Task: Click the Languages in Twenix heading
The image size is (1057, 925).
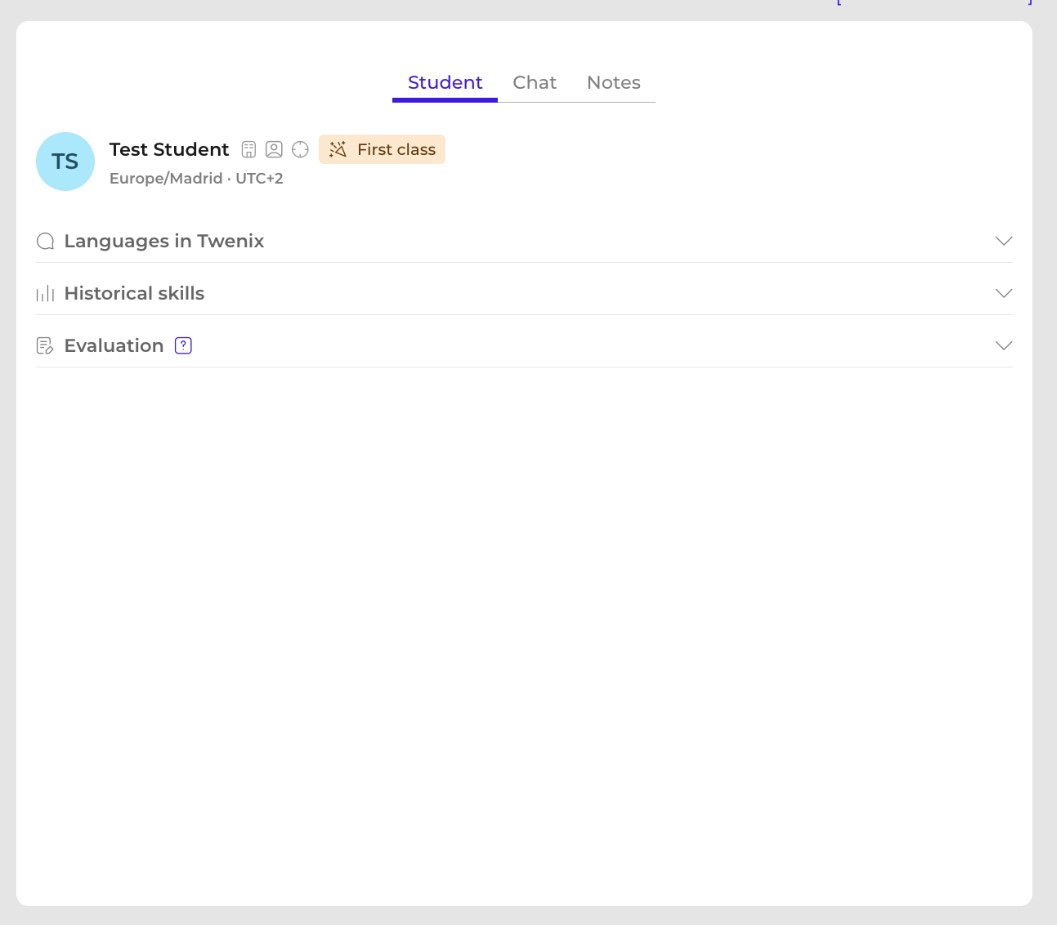Action: 164,241
